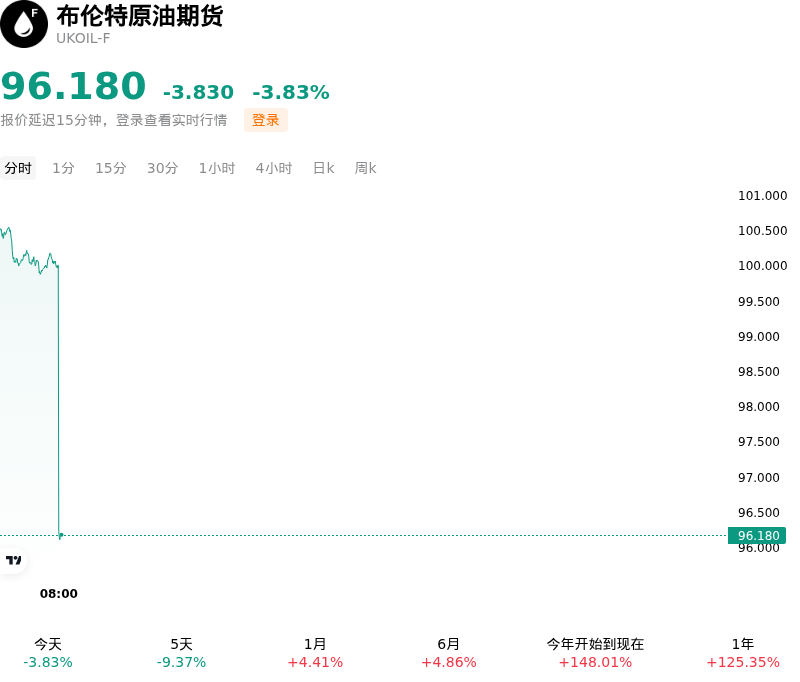This screenshot has width=800, height=682.
Task: Click the 101.000 price axis label
Action: click(x=762, y=195)
